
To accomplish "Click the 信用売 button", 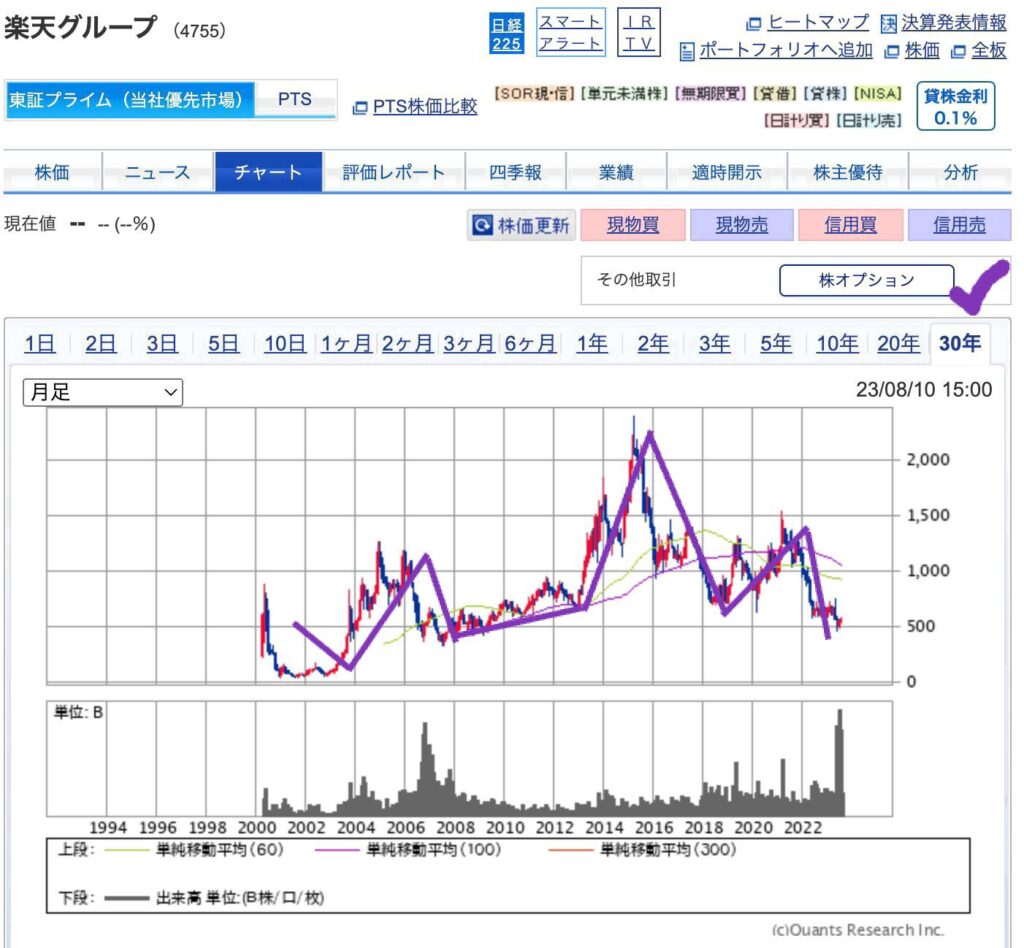I will [959, 225].
